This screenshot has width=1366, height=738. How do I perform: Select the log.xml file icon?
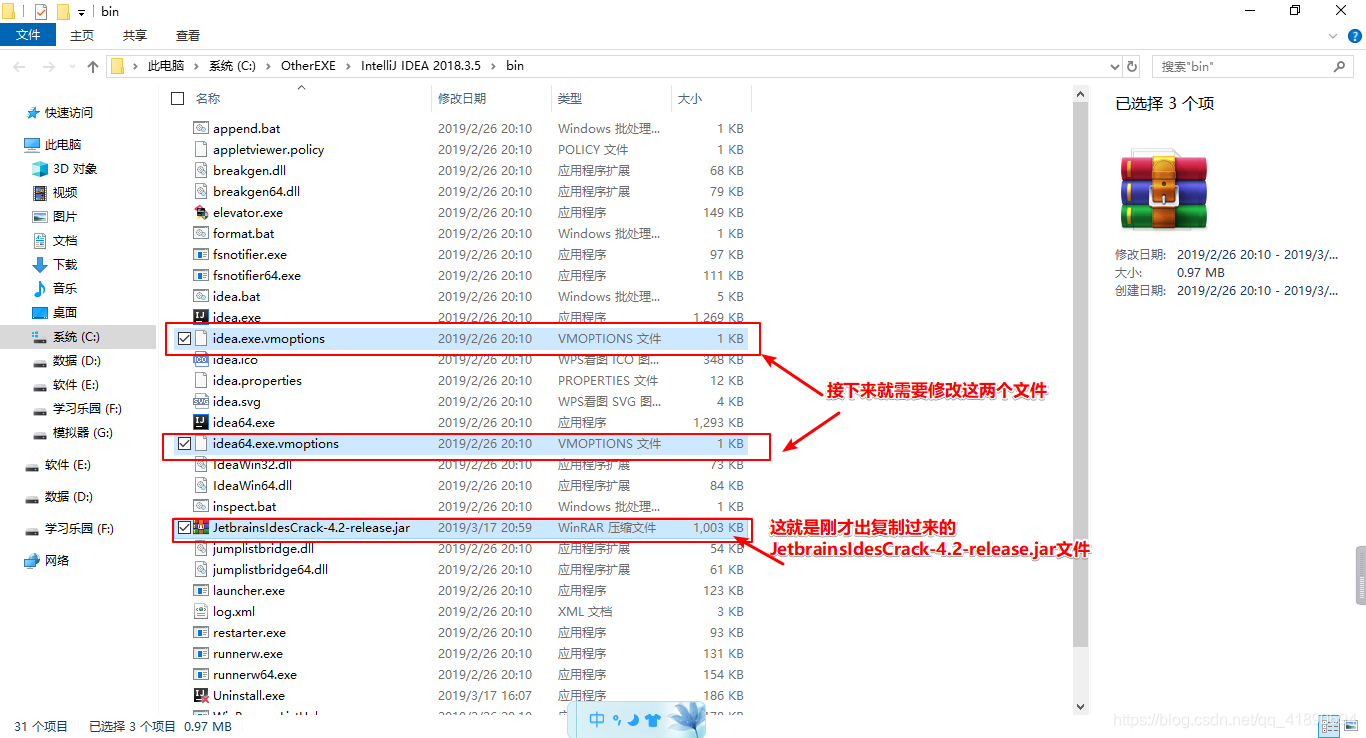coord(201,611)
